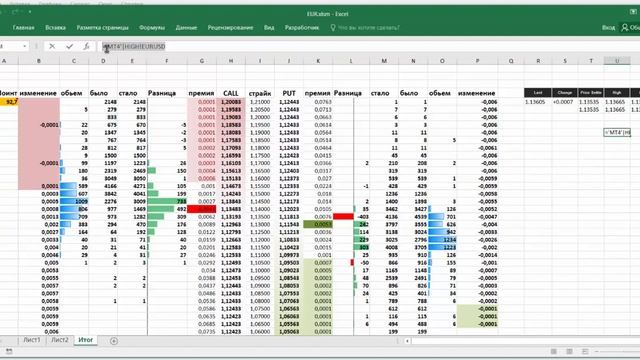Click the volume cell showing 1009

(x=74, y=201)
